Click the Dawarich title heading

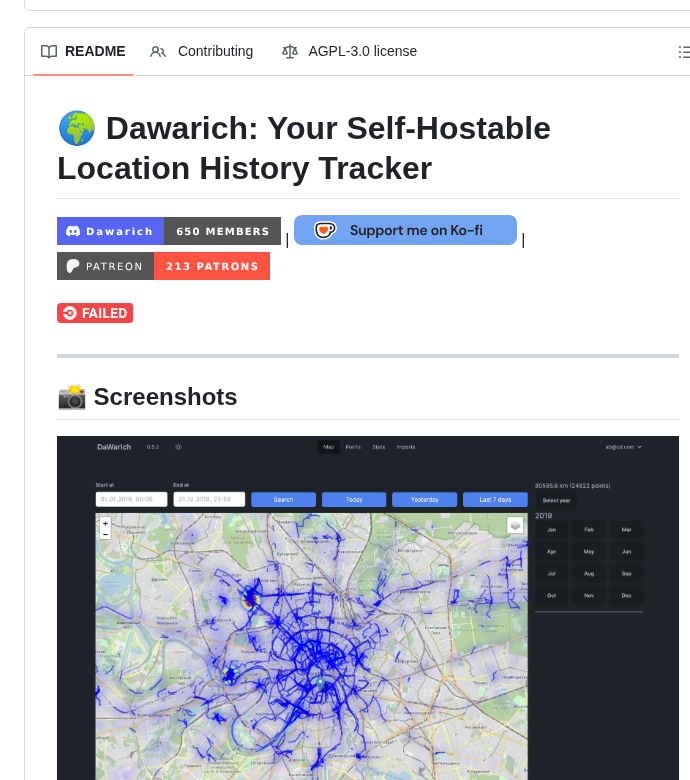pos(304,148)
